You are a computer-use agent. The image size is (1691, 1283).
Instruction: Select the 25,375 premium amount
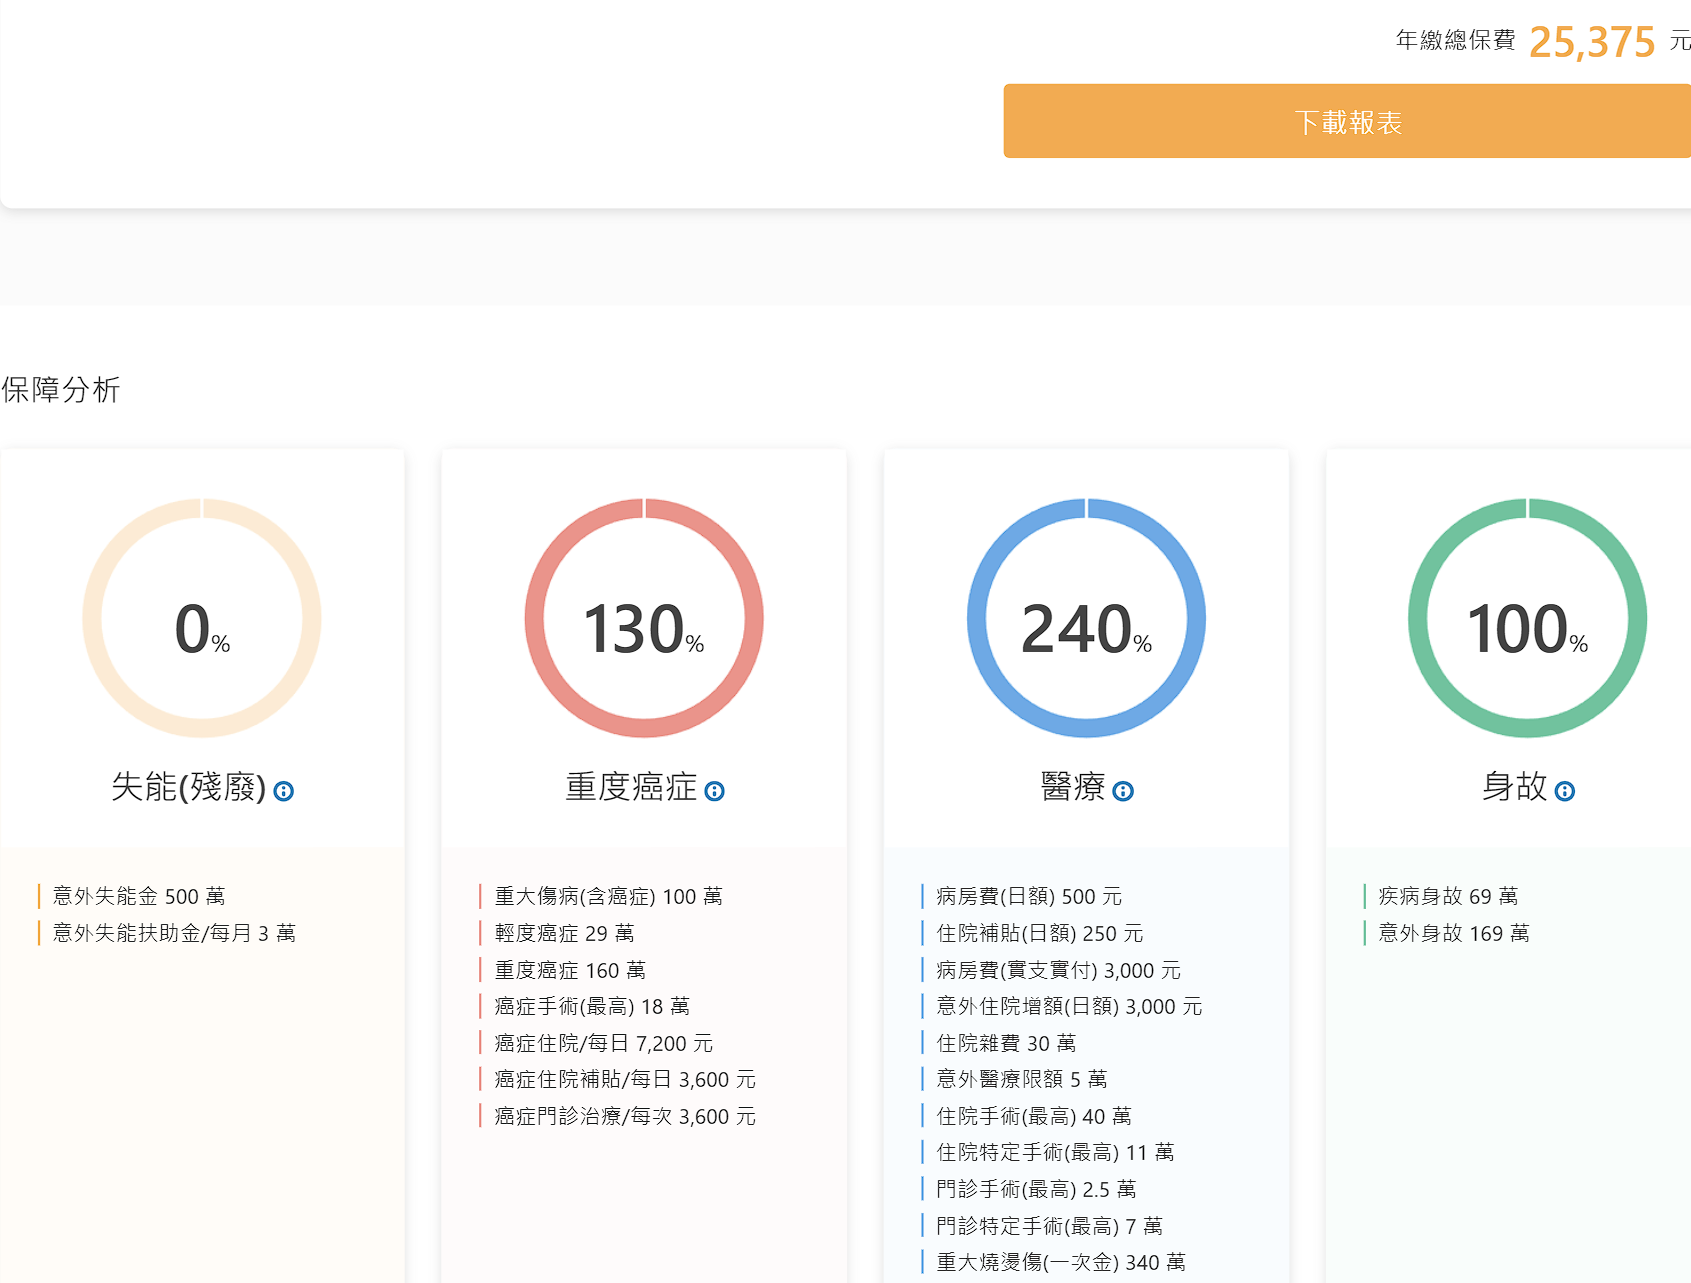pyautogui.click(x=1592, y=42)
